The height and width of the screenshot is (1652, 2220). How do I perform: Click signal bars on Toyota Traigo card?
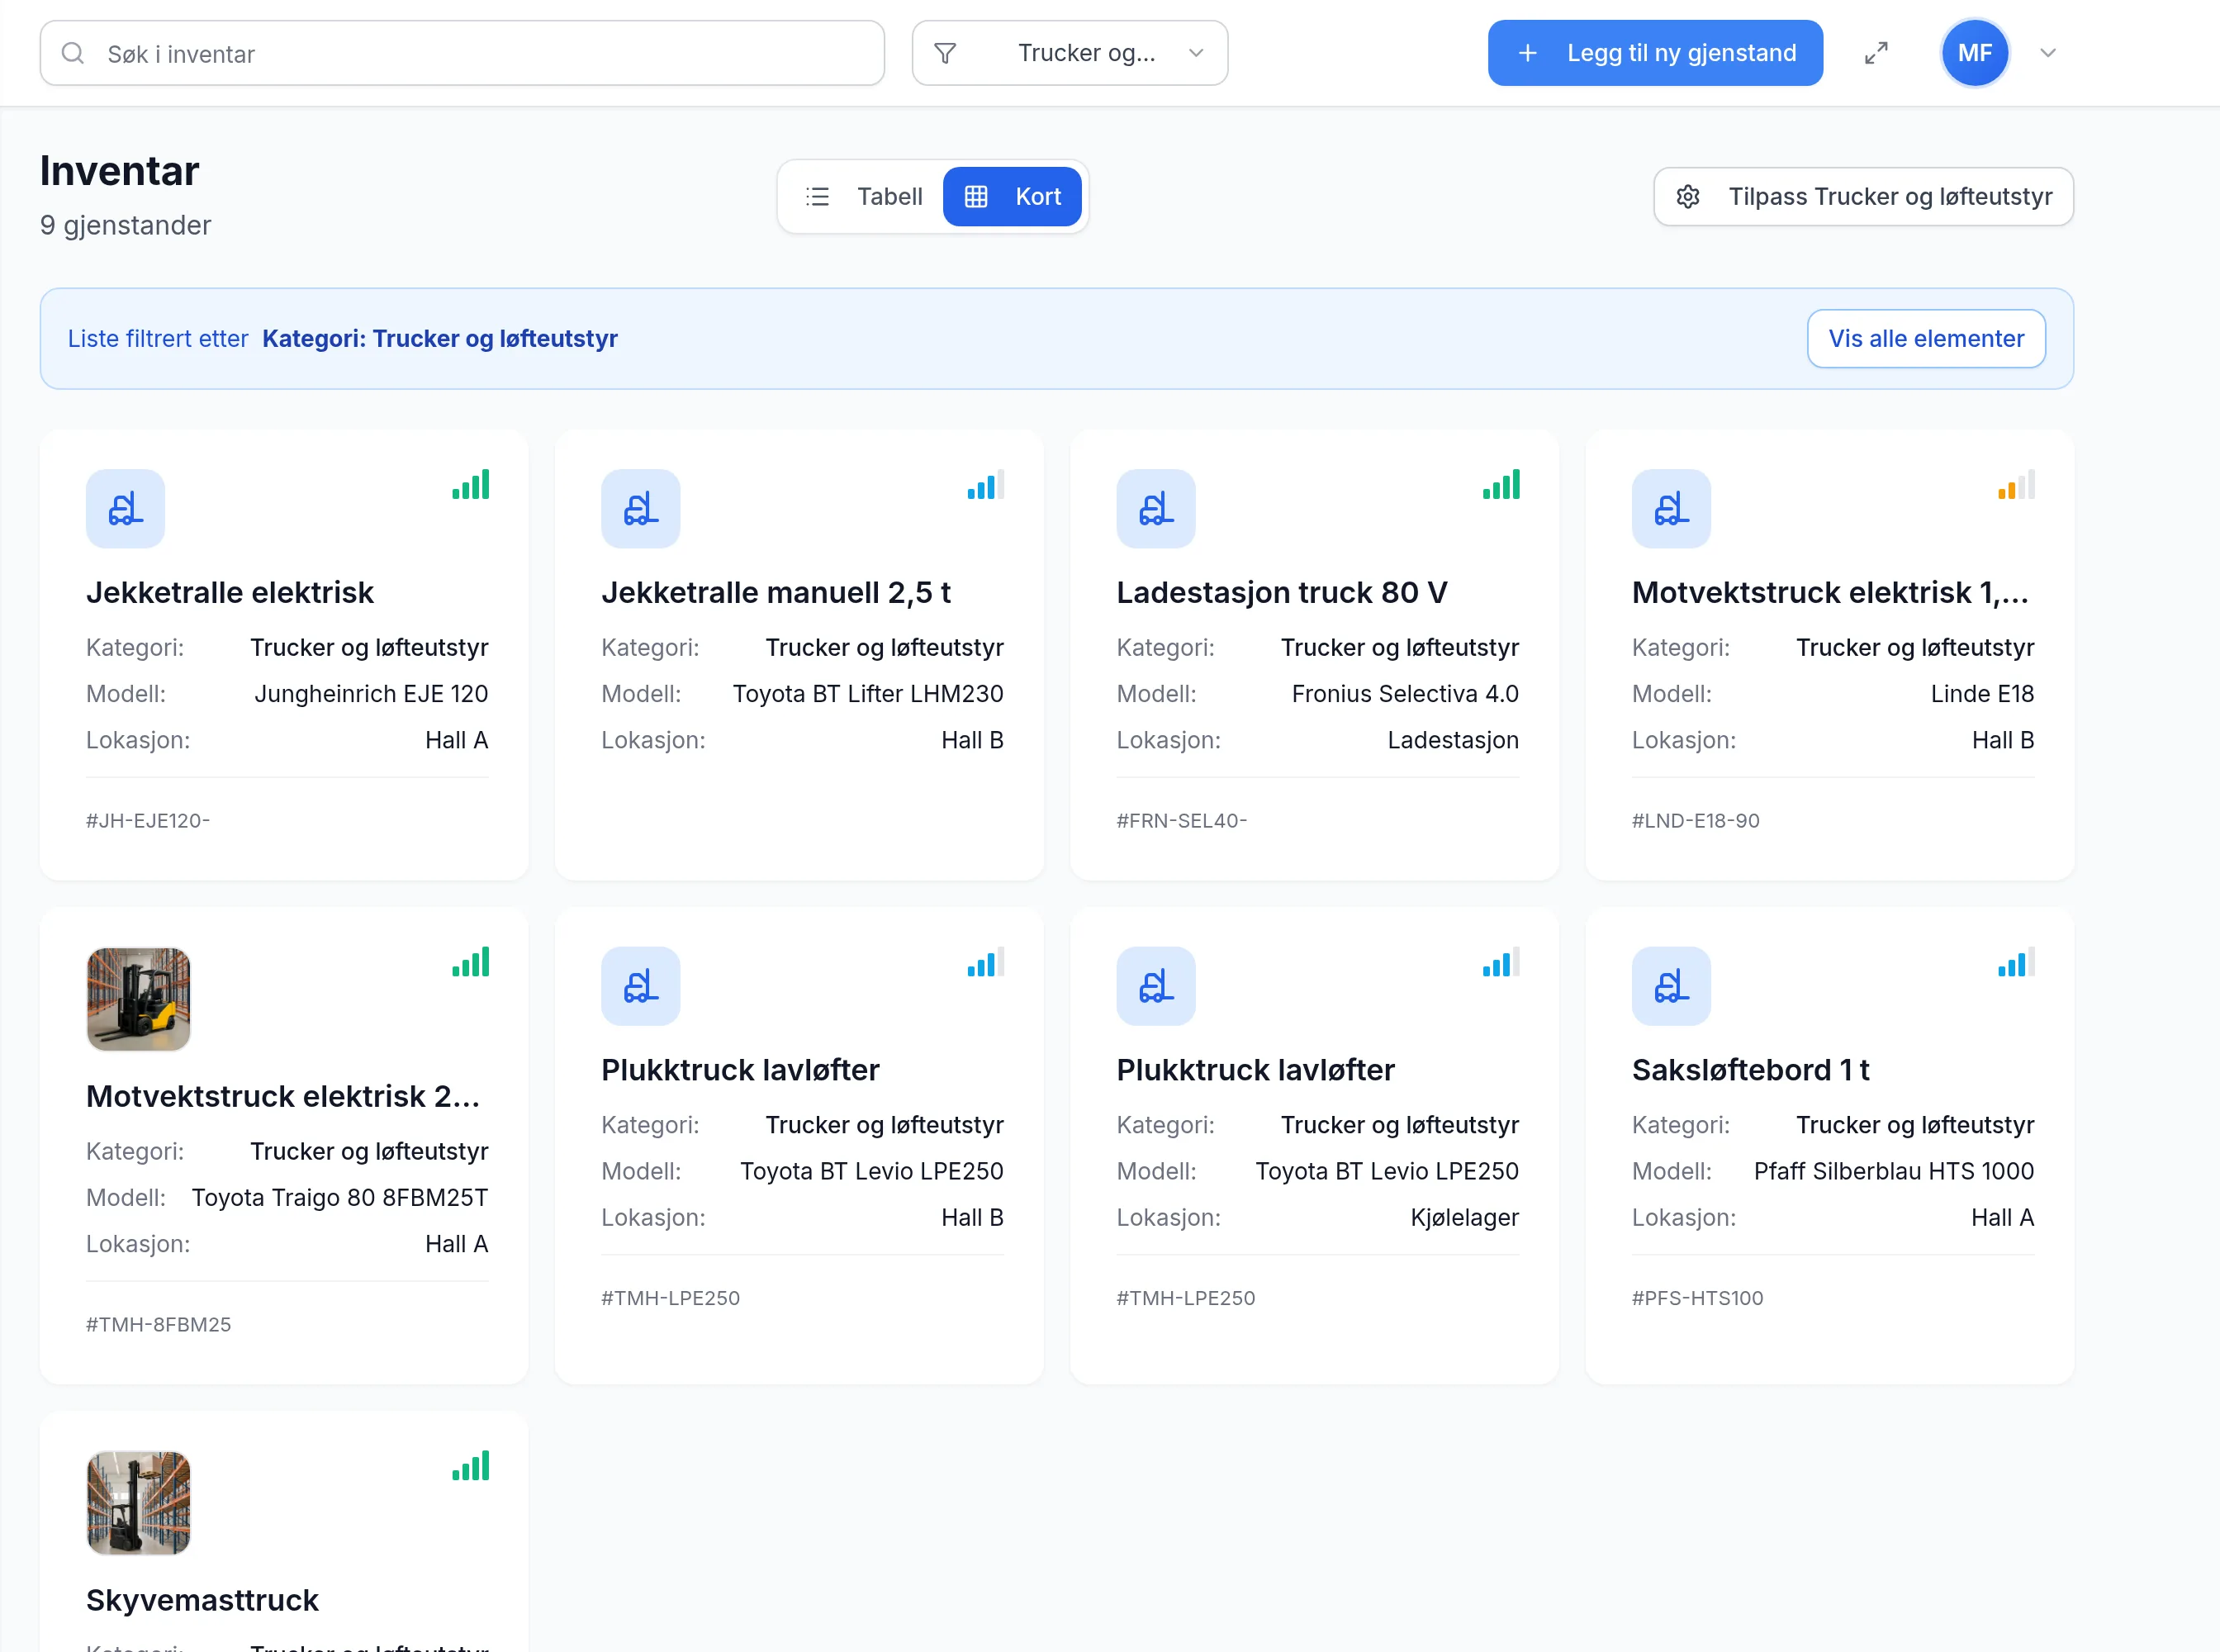point(470,962)
